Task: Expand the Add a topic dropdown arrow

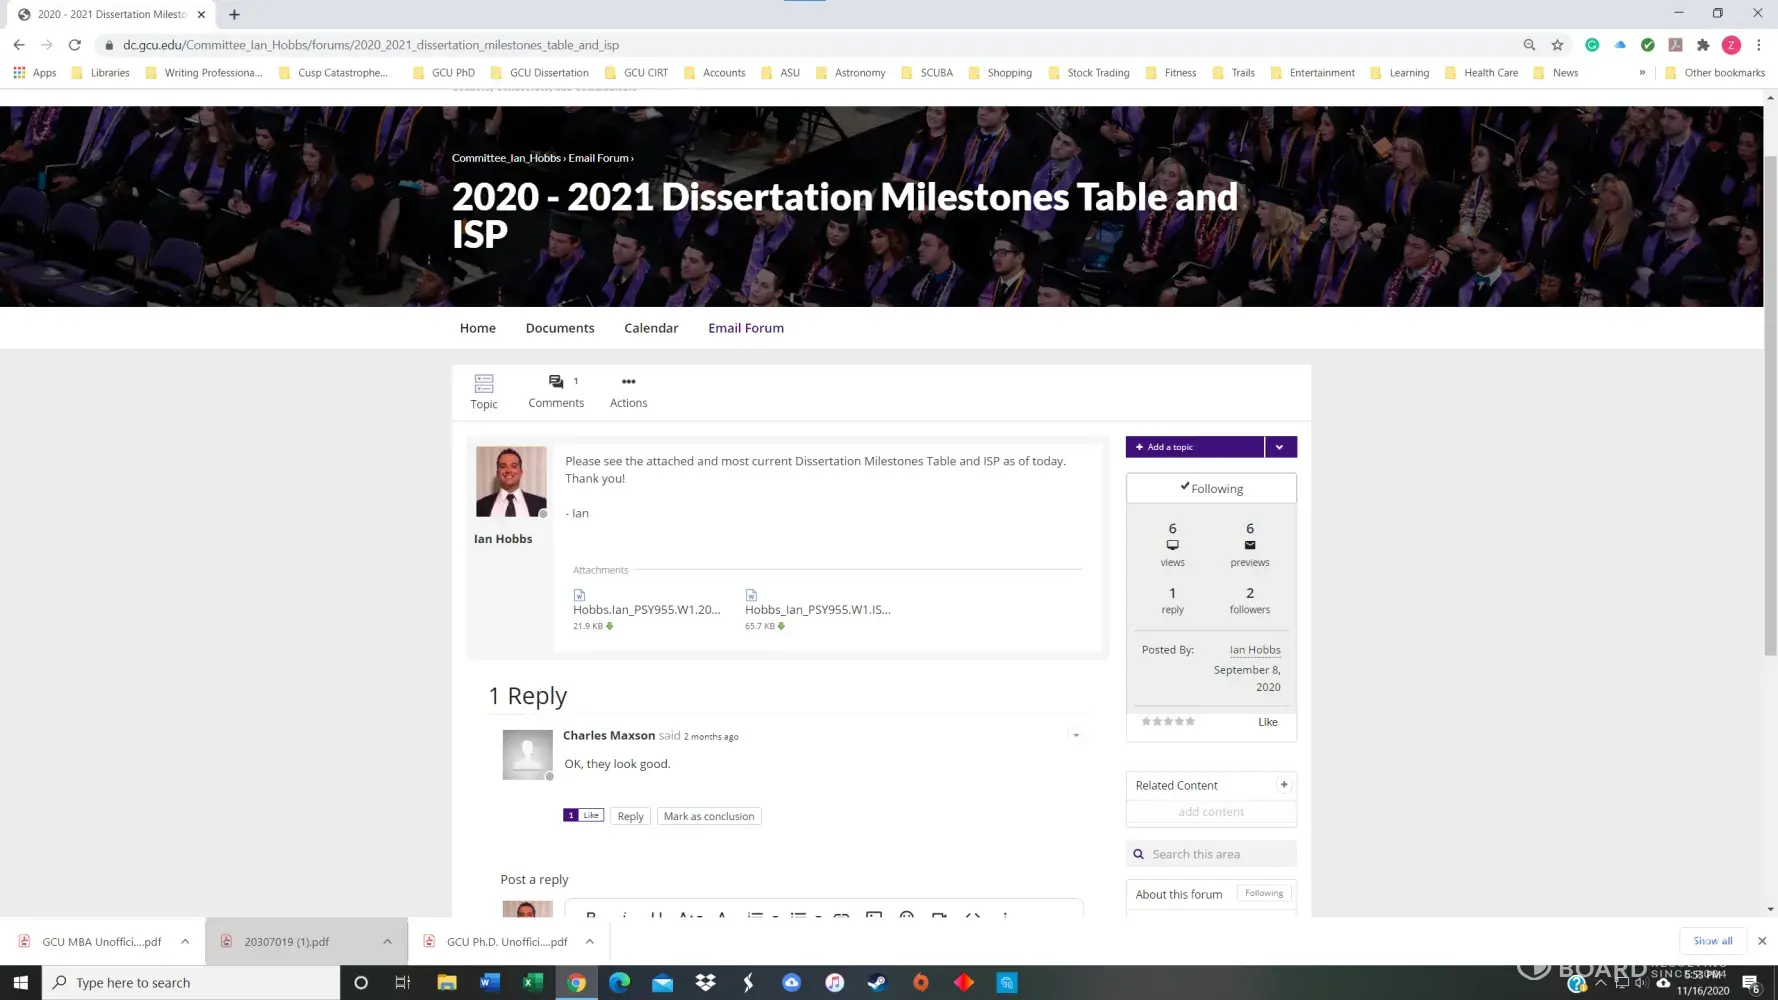Action: pos(1280,447)
